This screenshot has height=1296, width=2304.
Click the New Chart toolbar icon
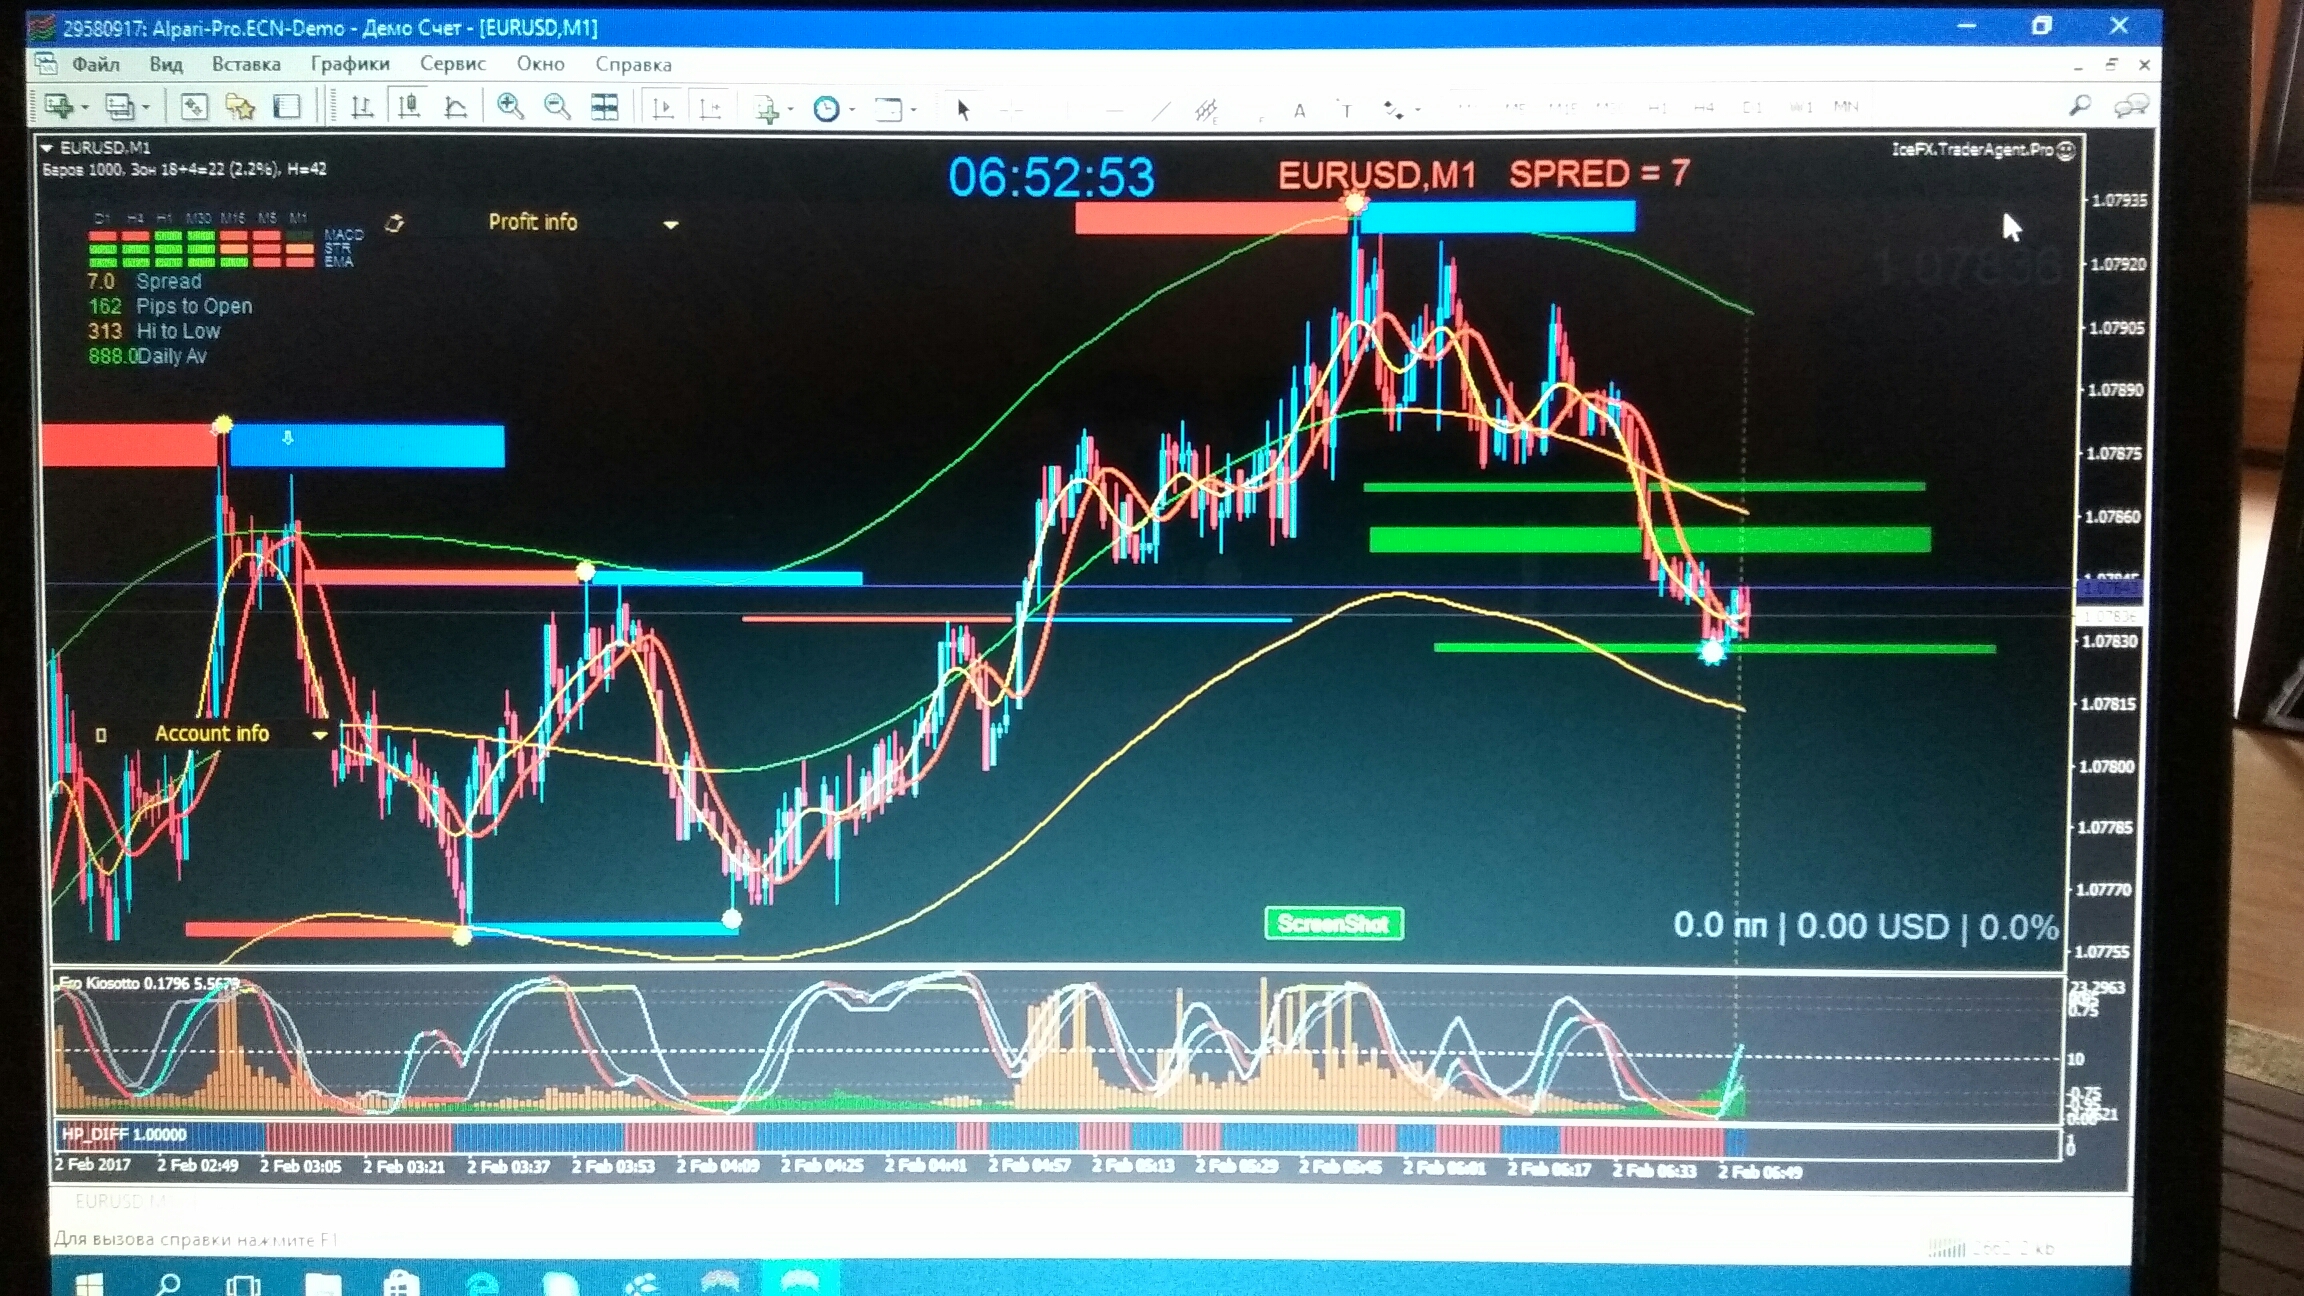click(57, 106)
